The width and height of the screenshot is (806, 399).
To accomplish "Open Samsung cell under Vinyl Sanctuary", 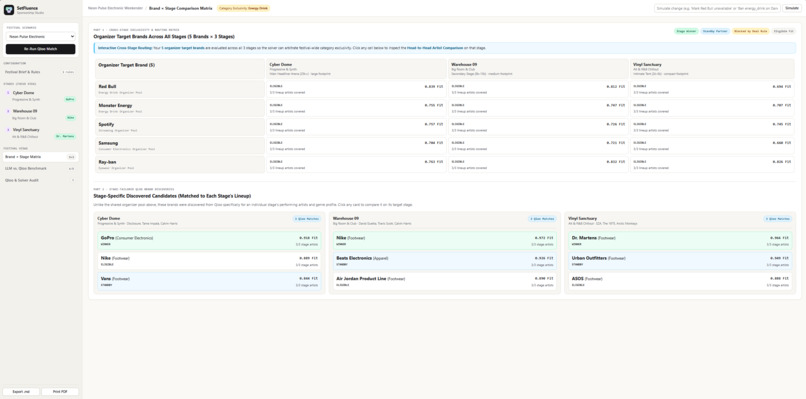I will tap(712, 146).
